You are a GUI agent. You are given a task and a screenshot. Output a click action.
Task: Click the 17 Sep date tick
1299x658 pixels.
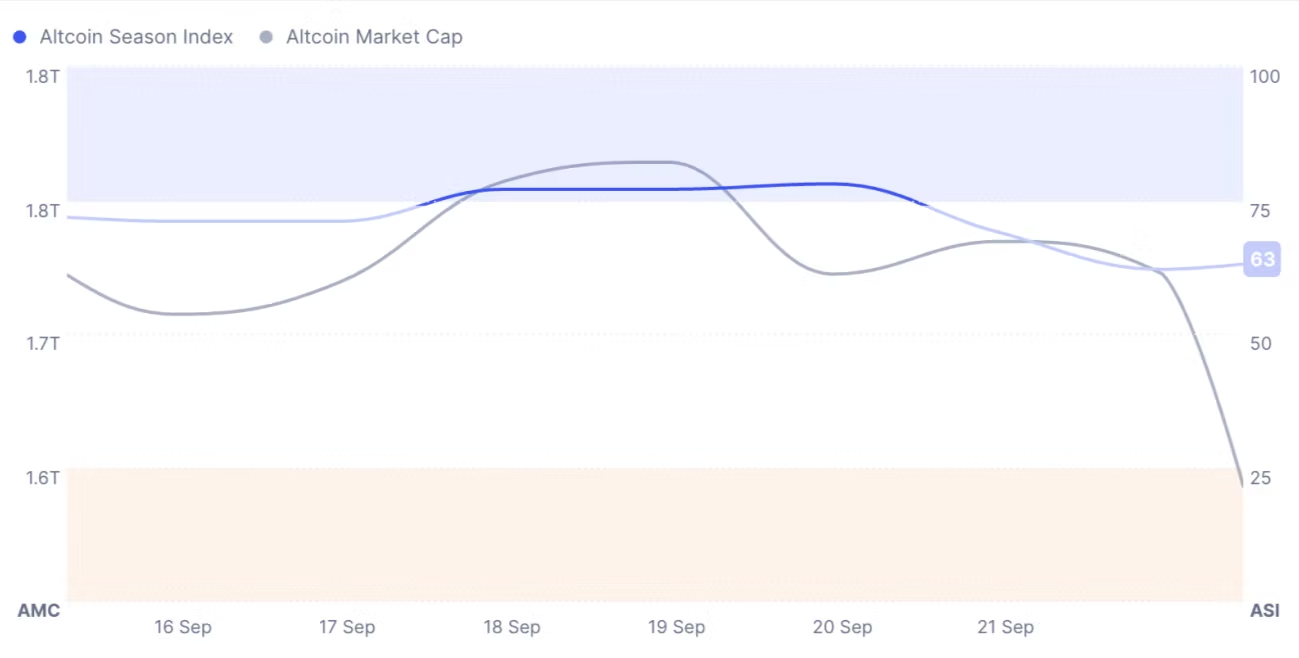347,627
